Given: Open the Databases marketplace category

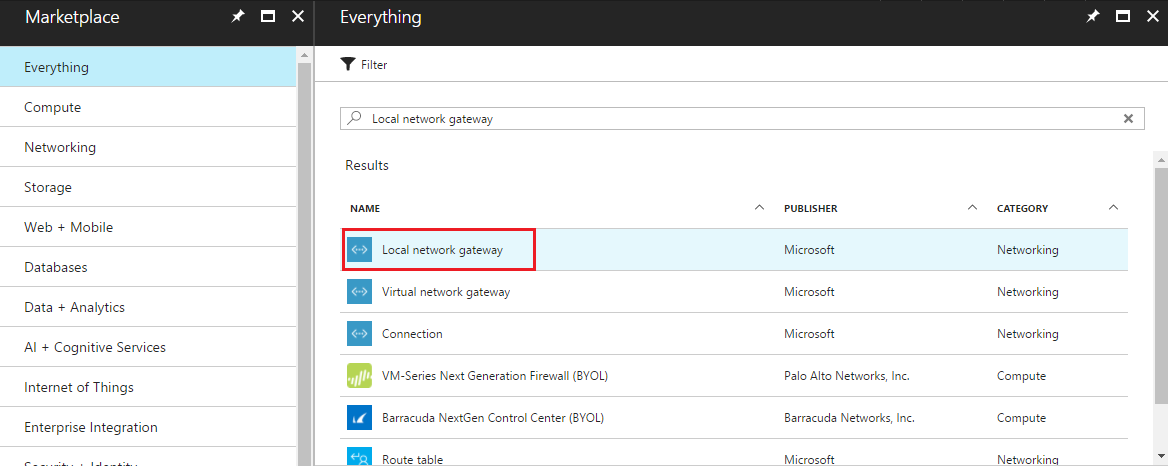Looking at the screenshot, I should pos(56,267).
